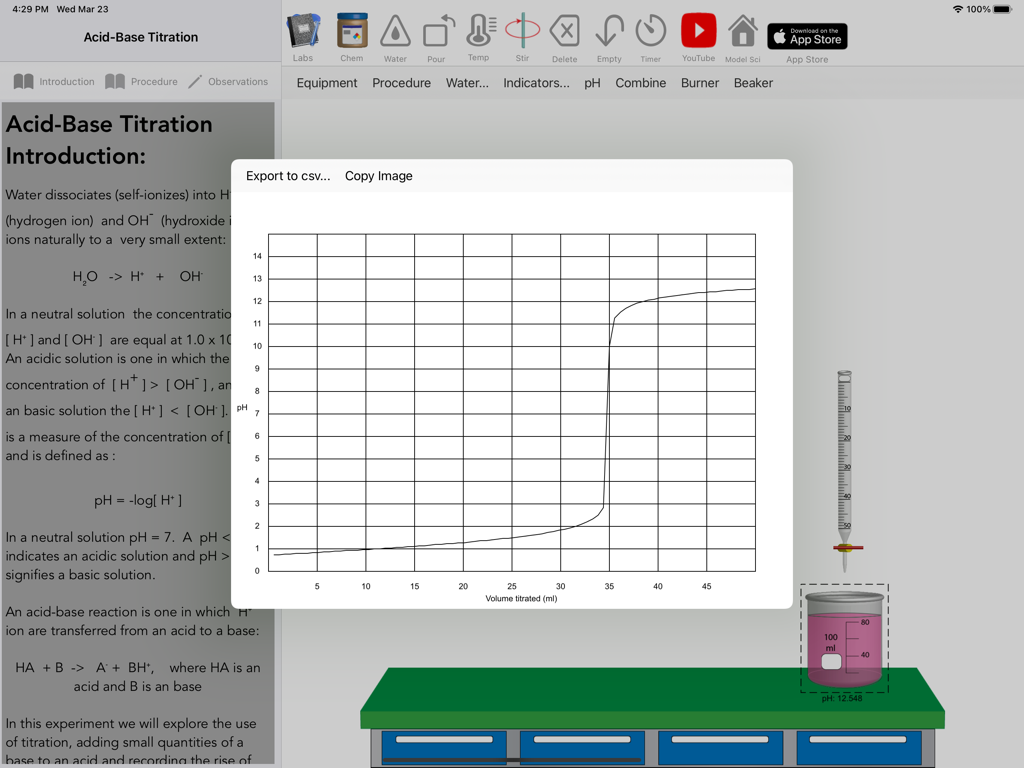Open the Chem reagents tool
Image resolution: width=1024 pixels, height=768 pixels.
point(351,35)
